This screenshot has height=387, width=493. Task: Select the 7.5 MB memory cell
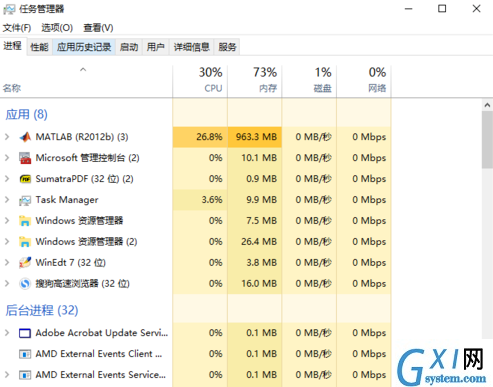tap(255, 221)
